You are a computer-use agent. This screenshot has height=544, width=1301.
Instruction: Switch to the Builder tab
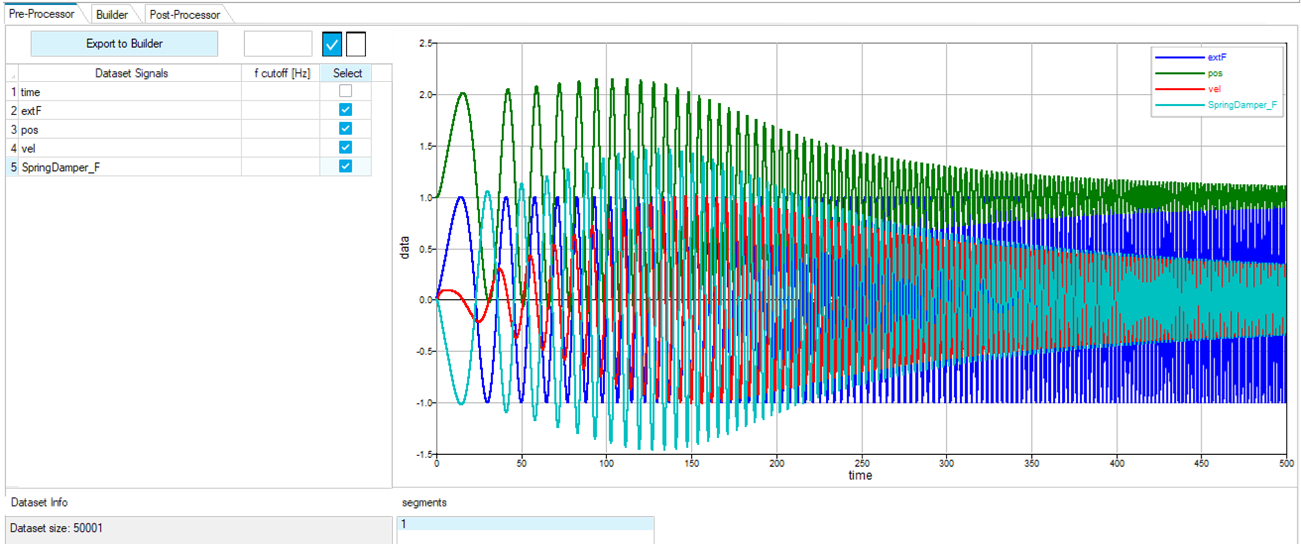pyautogui.click(x=116, y=14)
